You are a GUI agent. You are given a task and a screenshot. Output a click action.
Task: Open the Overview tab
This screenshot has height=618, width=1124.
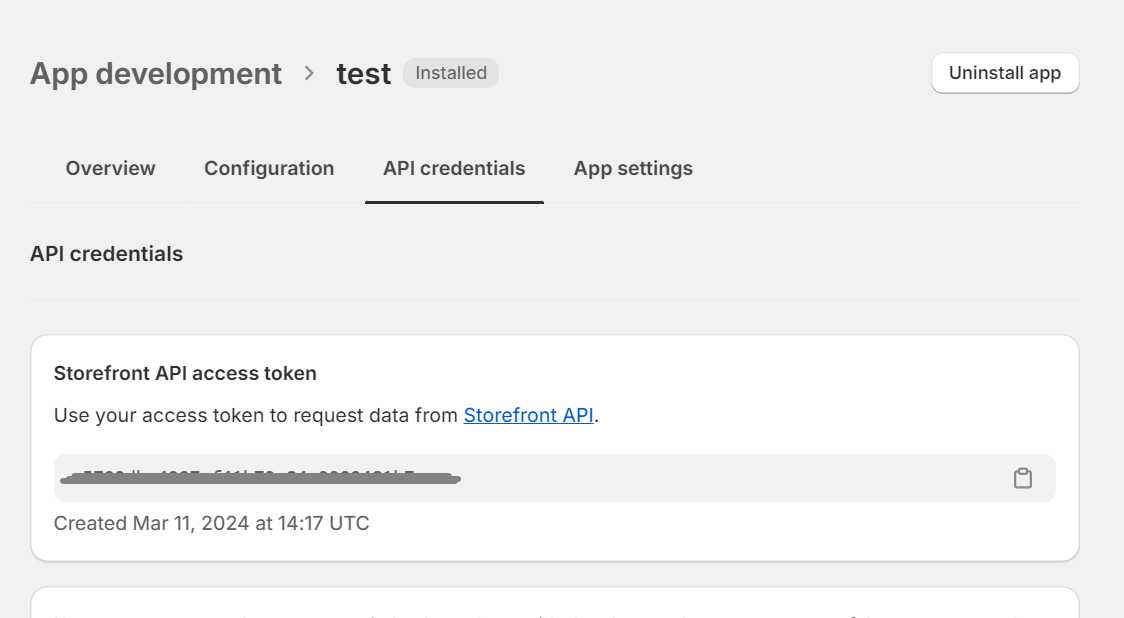coord(110,168)
